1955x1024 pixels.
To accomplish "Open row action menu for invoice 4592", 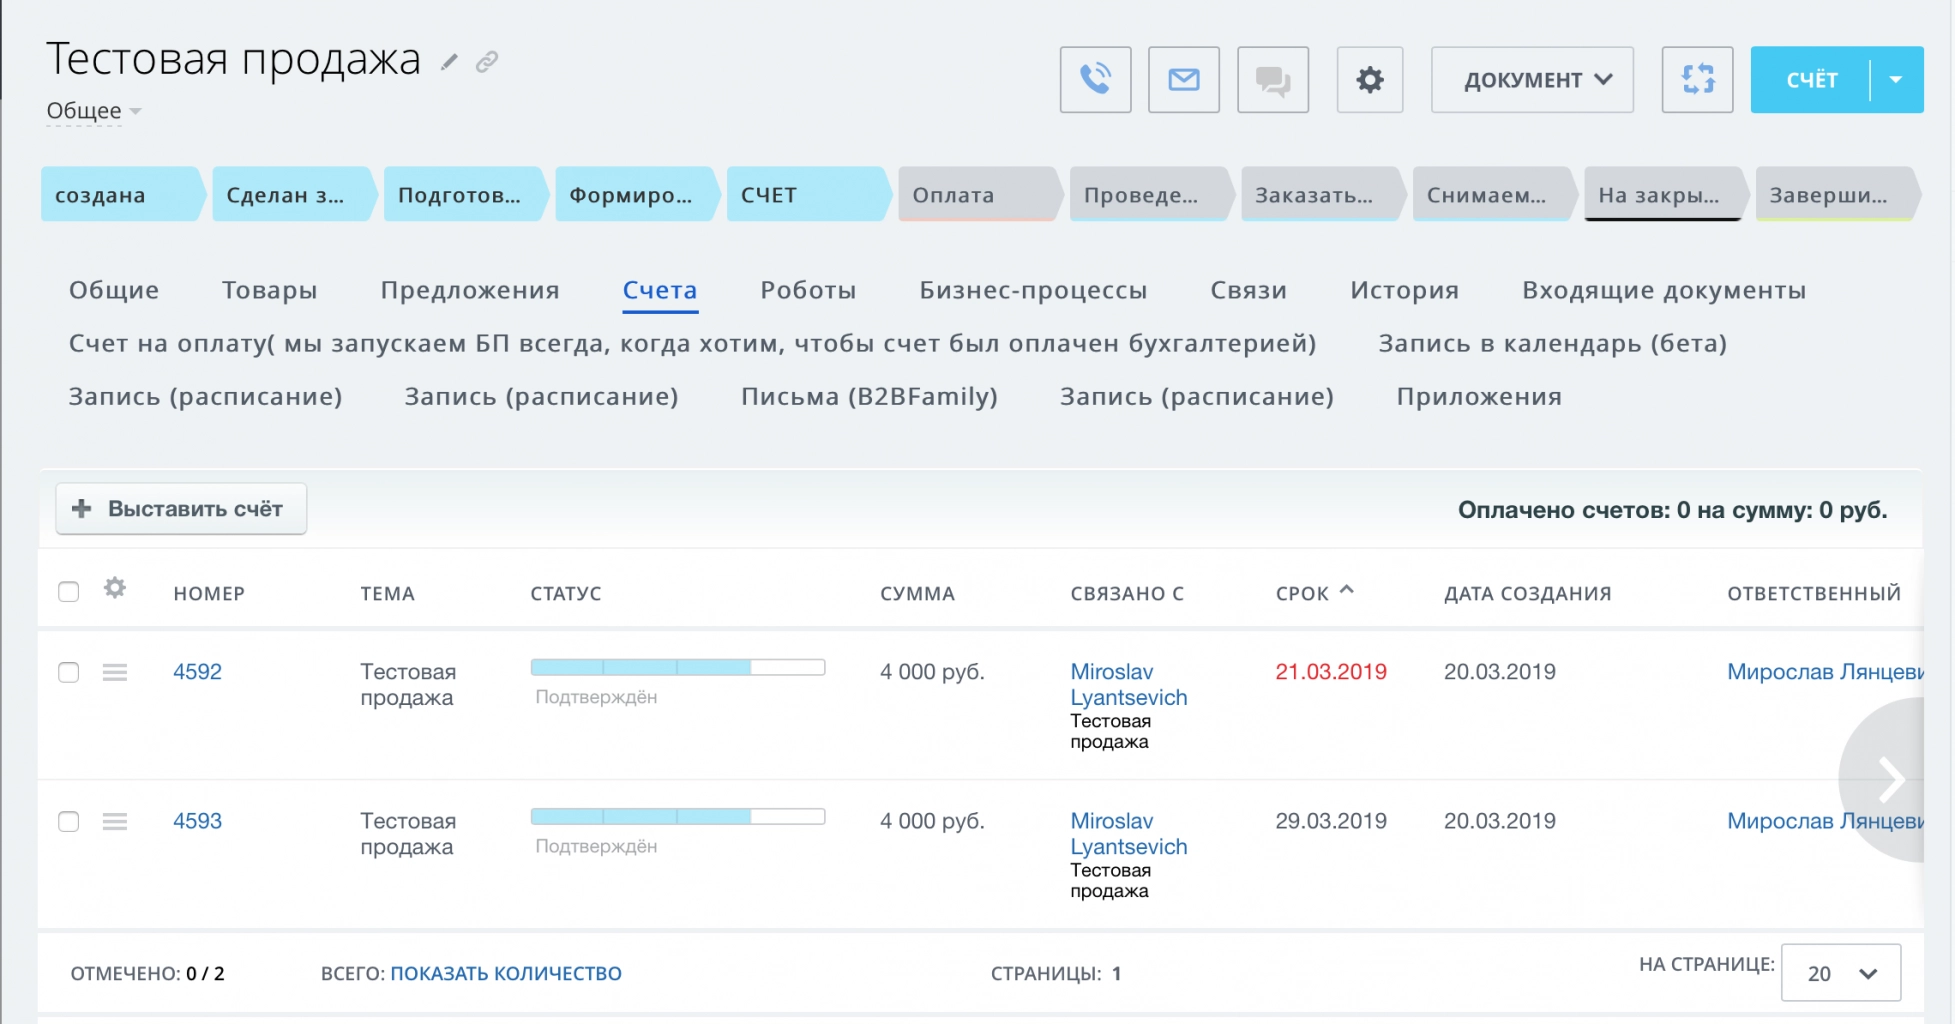I will click(114, 672).
